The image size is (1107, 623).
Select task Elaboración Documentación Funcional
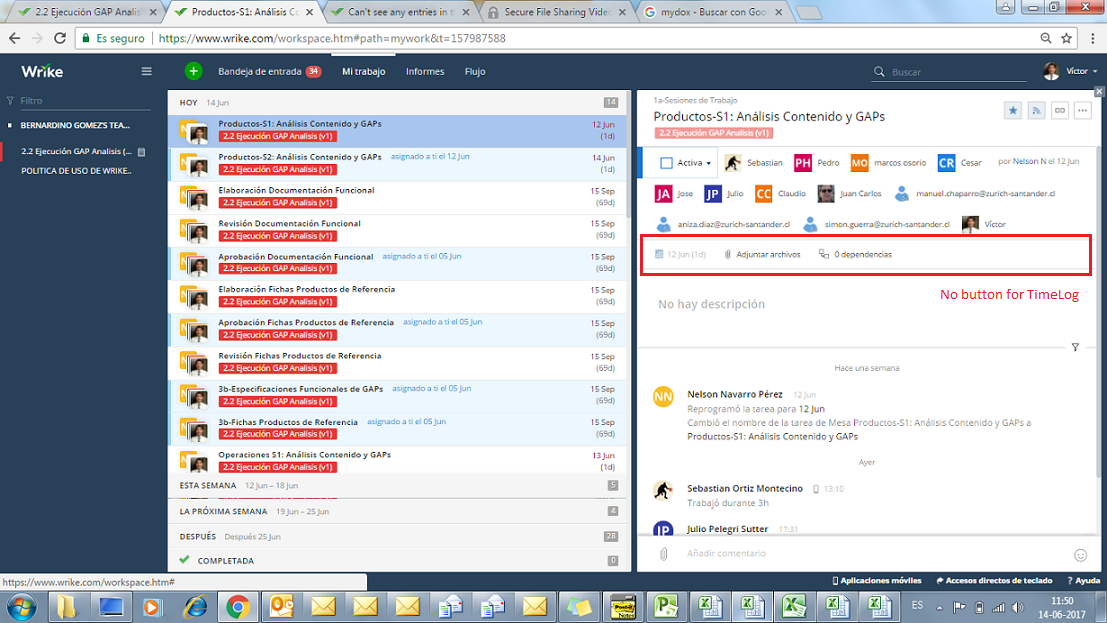[x=397, y=197]
